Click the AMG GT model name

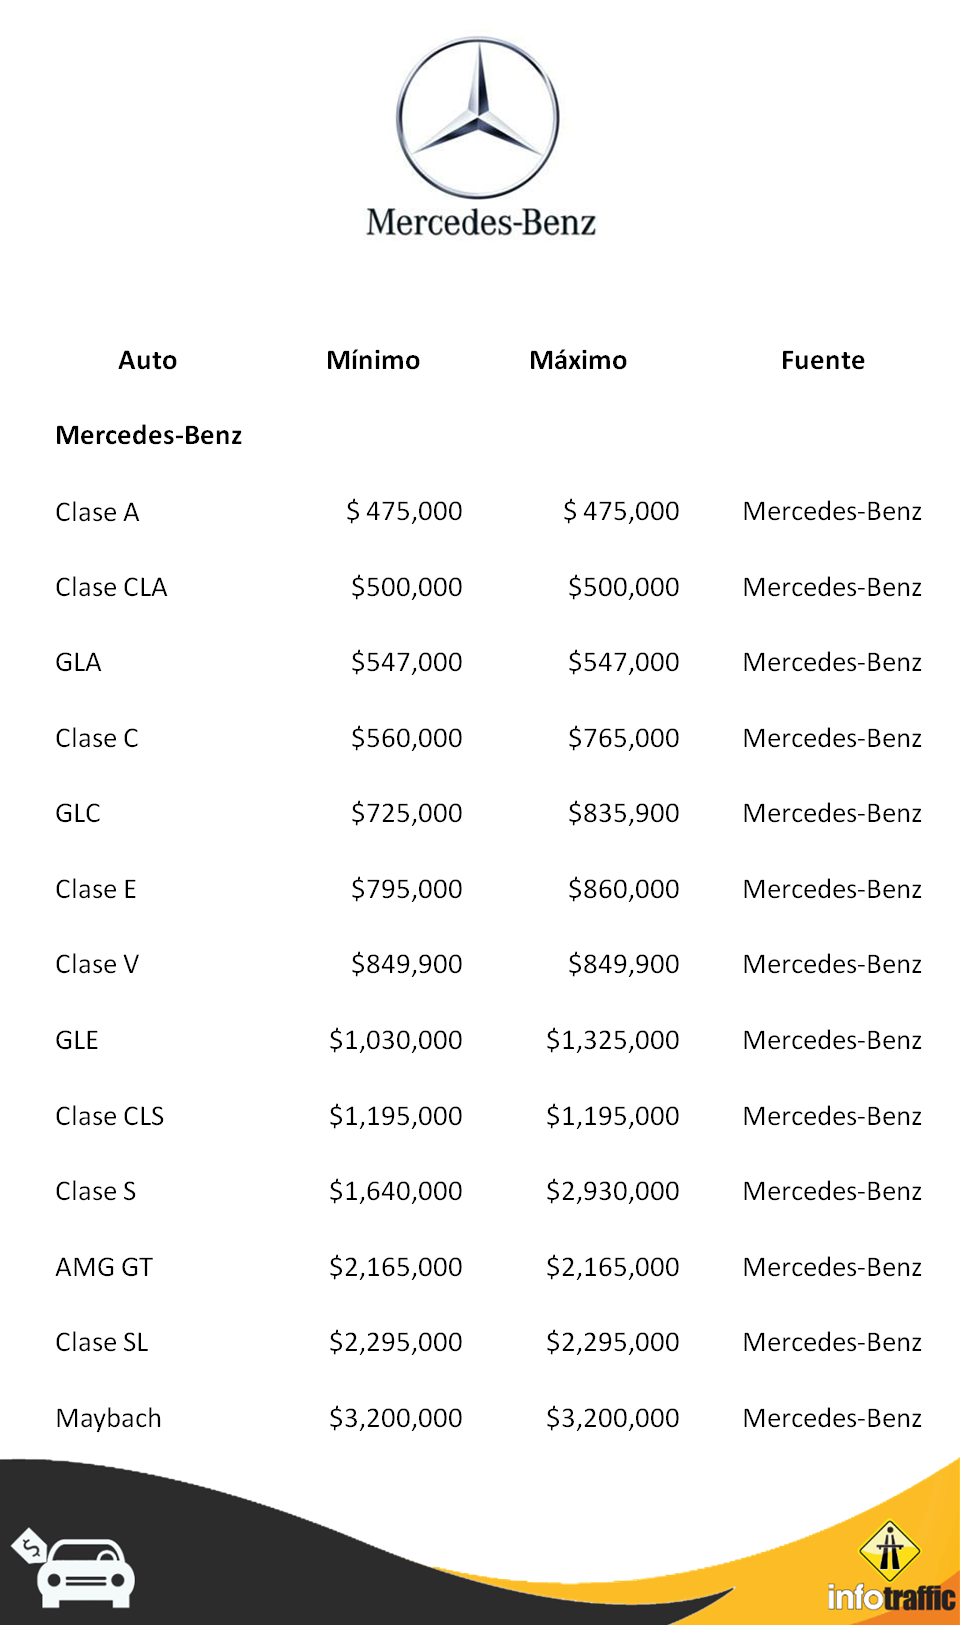tap(104, 1267)
